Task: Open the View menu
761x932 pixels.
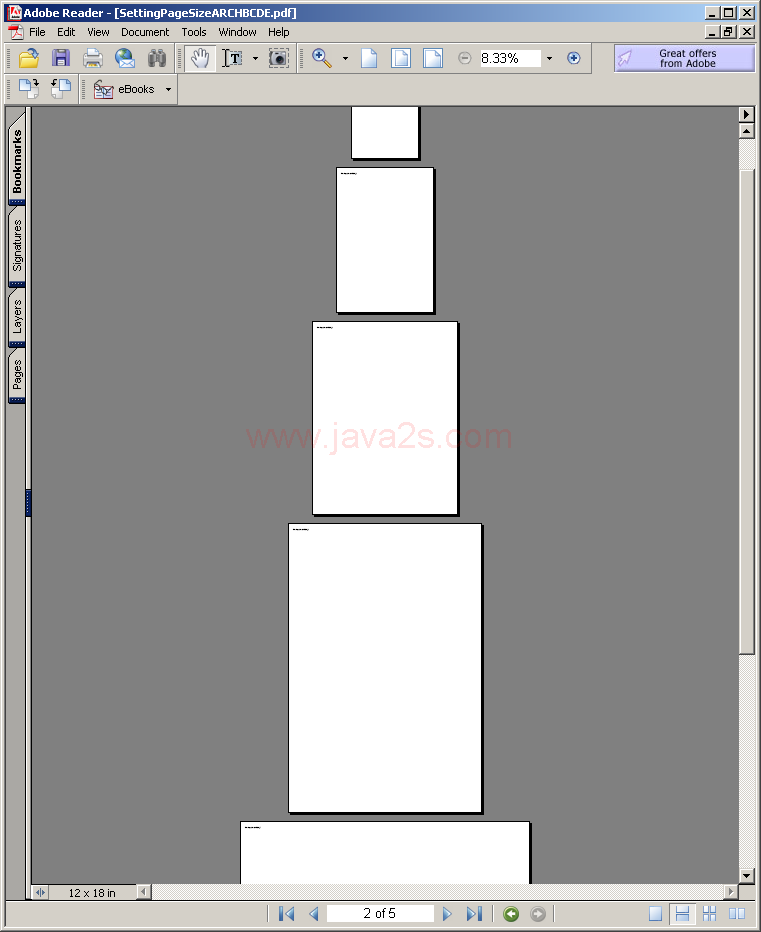Action: coord(98,32)
